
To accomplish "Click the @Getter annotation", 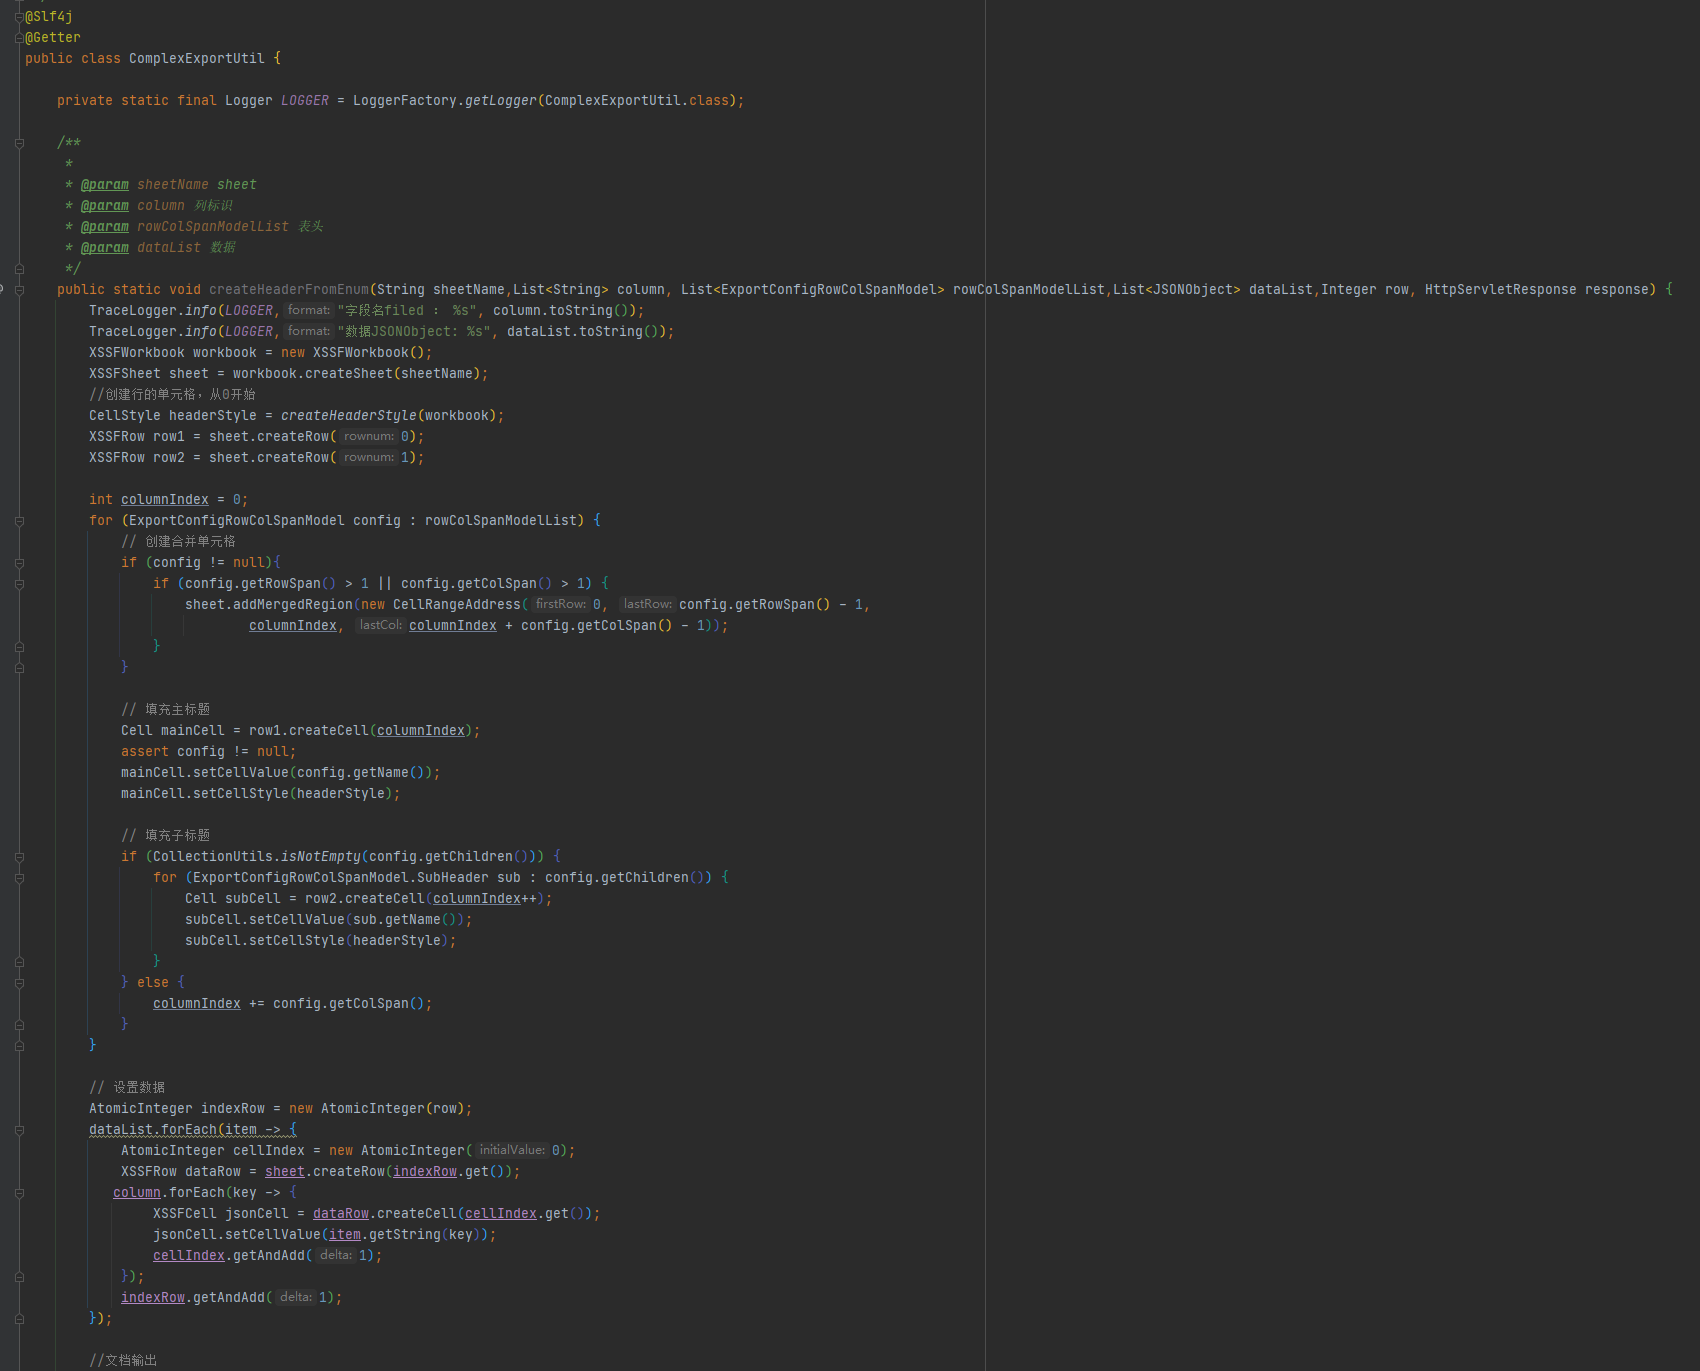I will click(53, 38).
